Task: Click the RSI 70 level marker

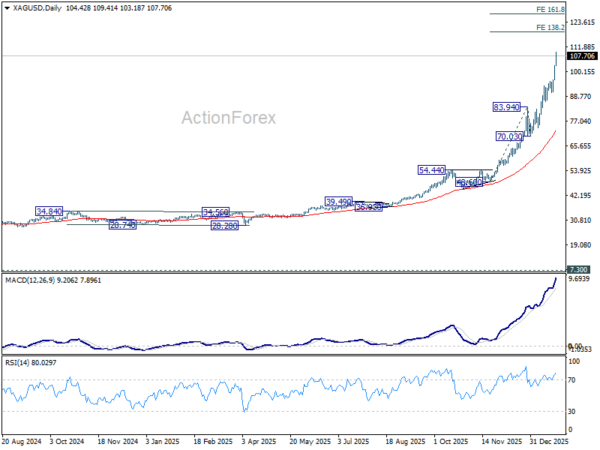Action: [x=571, y=380]
